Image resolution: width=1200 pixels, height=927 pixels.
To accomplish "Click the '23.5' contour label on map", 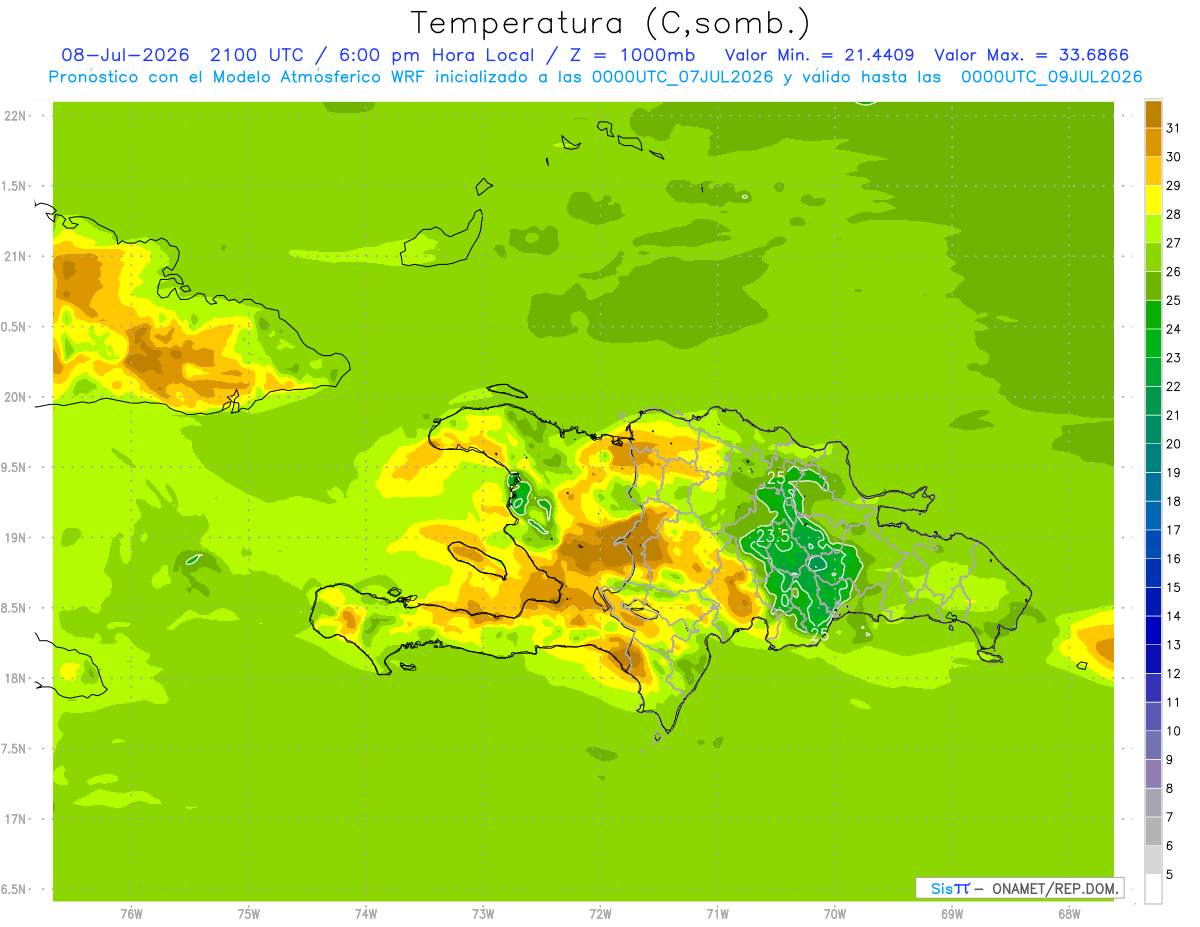I will [x=773, y=536].
